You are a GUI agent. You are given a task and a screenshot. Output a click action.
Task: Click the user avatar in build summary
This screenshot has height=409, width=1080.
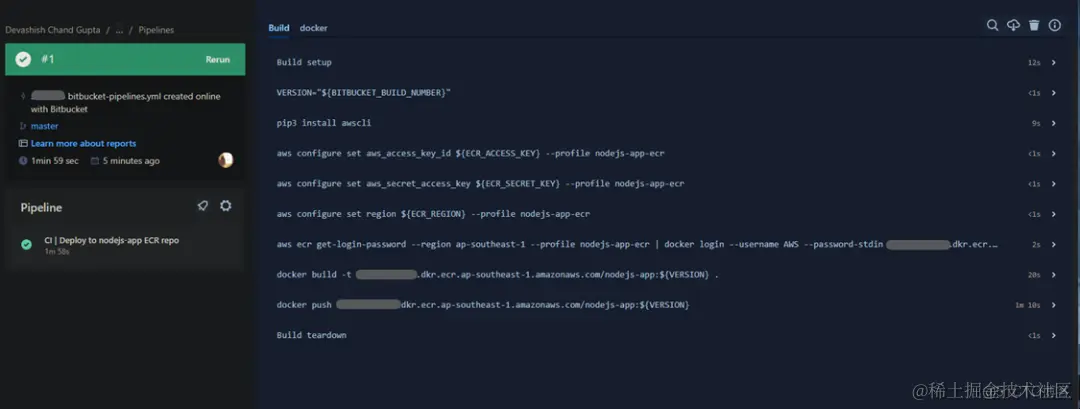coord(226,160)
